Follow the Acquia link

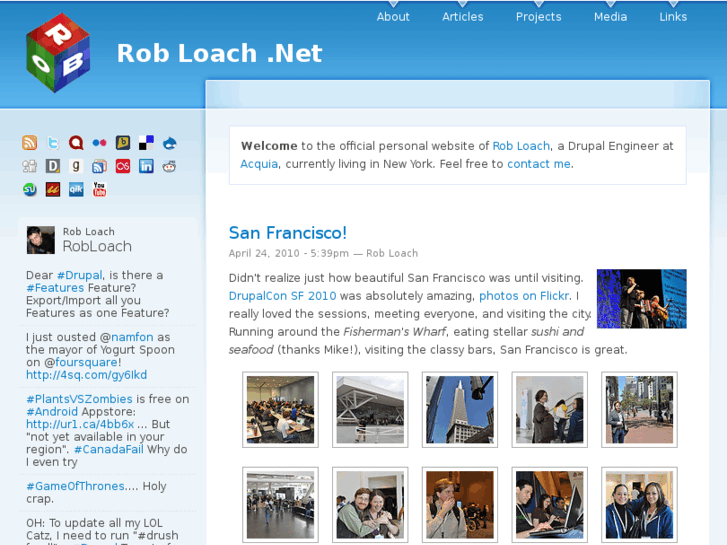pyautogui.click(x=259, y=164)
